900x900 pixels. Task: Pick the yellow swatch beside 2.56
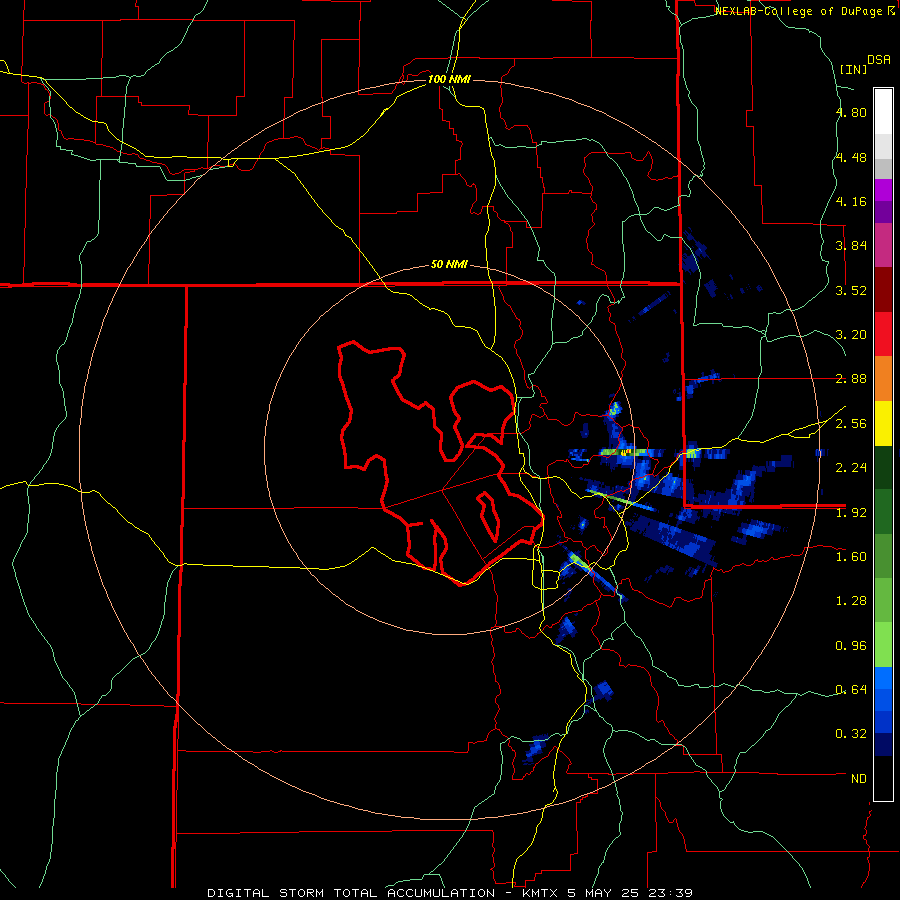(883, 423)
